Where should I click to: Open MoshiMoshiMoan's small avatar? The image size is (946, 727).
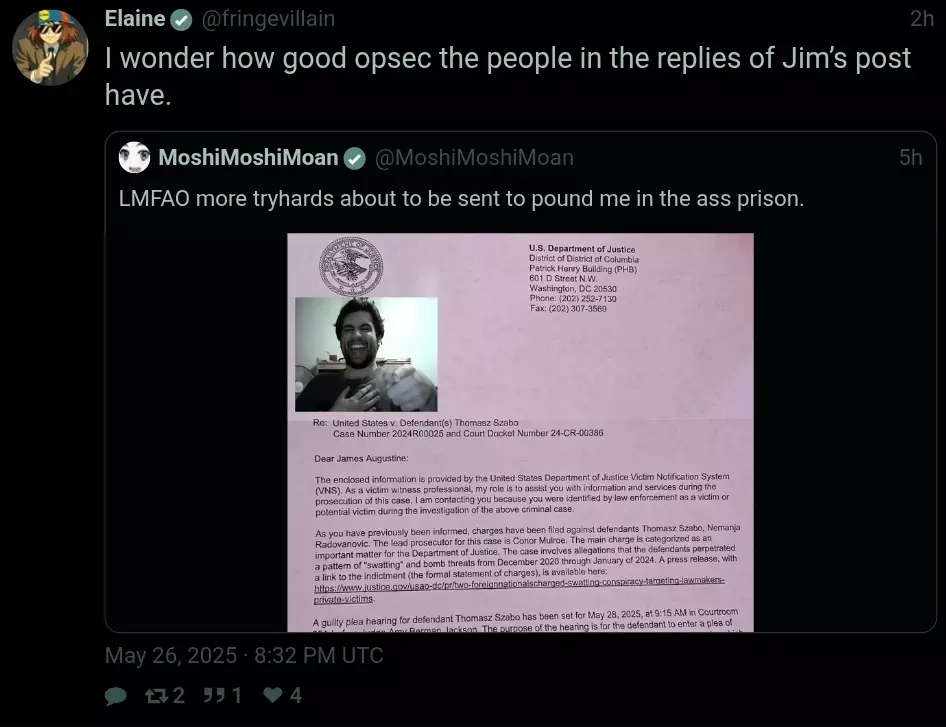coord(135,157)
